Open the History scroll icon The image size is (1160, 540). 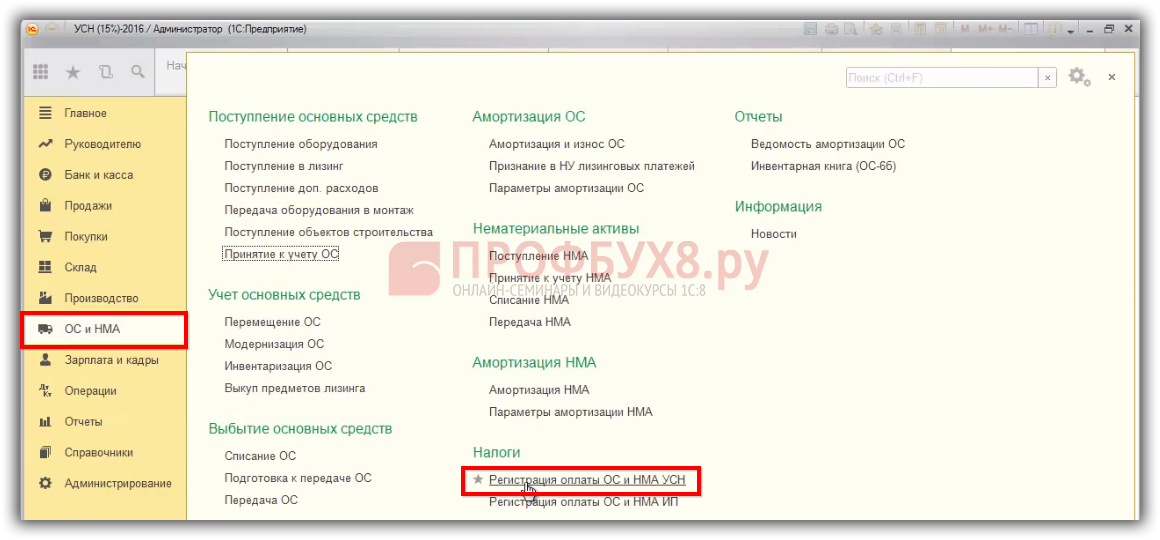pos(105,72)
